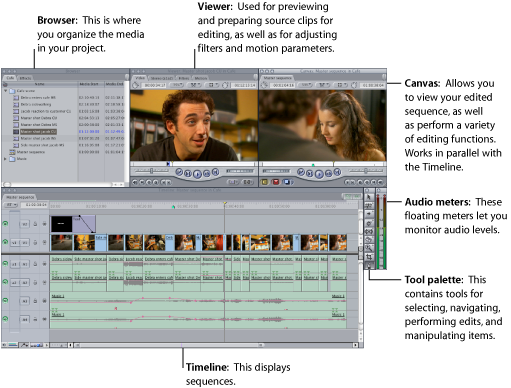Toggle audibility of audio track A3
The width and height of the screenshot is (511, 388).
(5, 300)
